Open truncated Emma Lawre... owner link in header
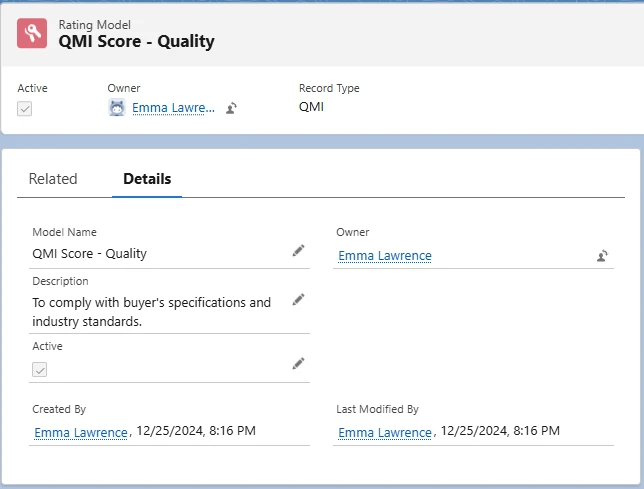Viewport: 644px width, 489px height. [x=173, y=108]
